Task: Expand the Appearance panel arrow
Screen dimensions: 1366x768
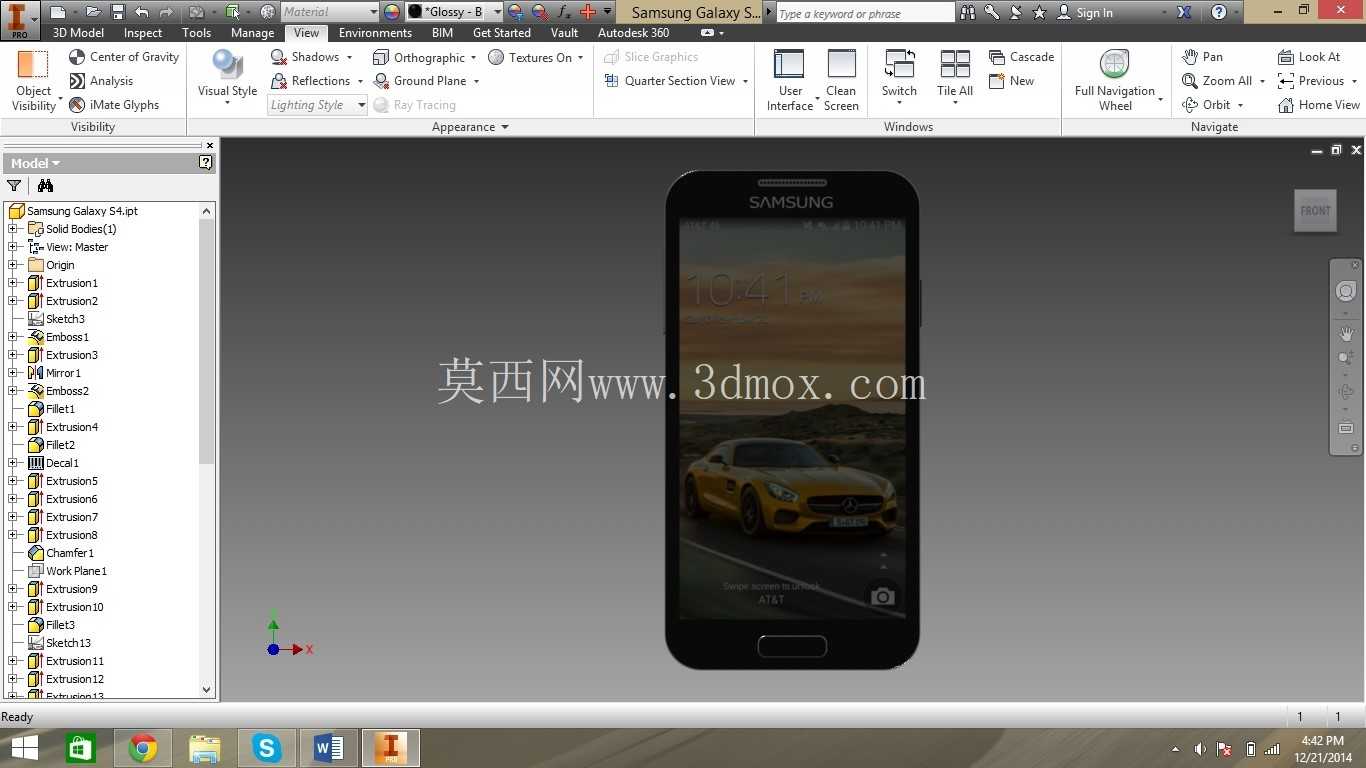Action: (x=505, y=127)
